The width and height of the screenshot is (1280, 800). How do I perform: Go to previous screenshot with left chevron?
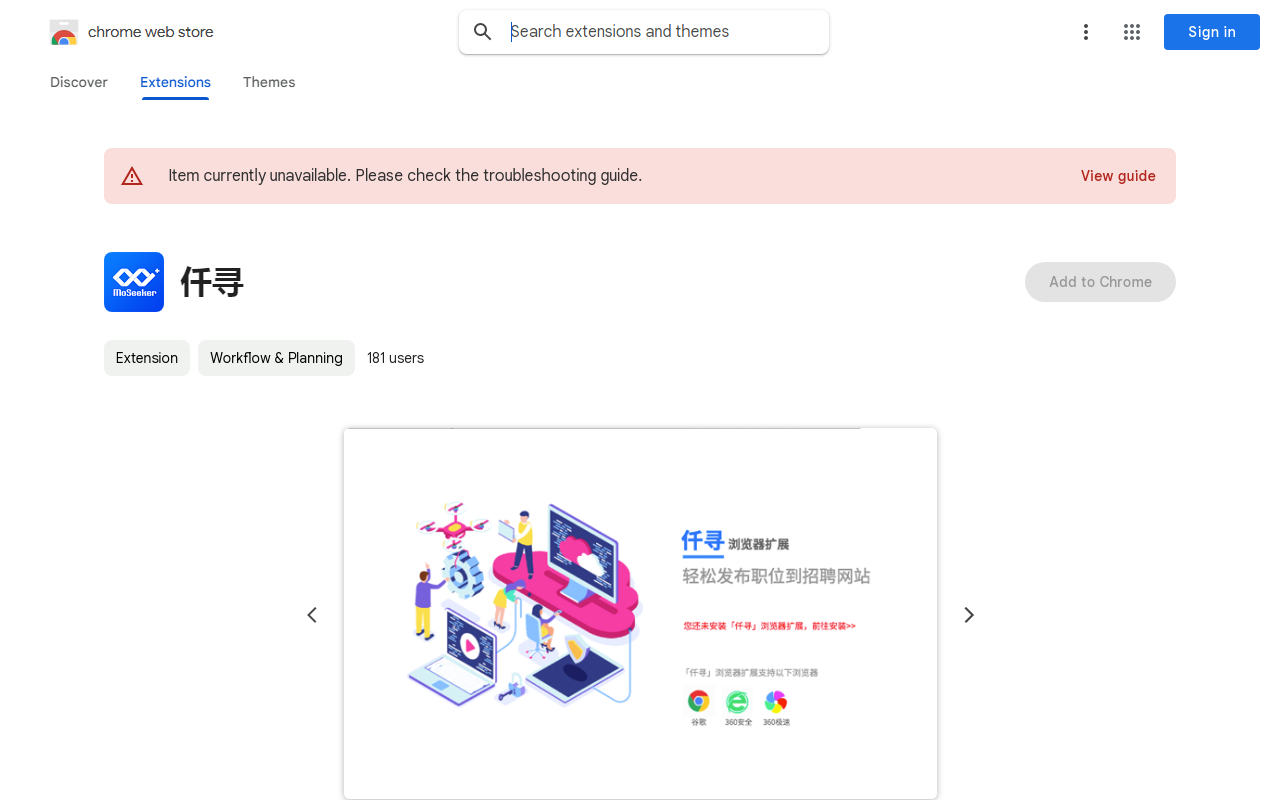click(312, 615)
